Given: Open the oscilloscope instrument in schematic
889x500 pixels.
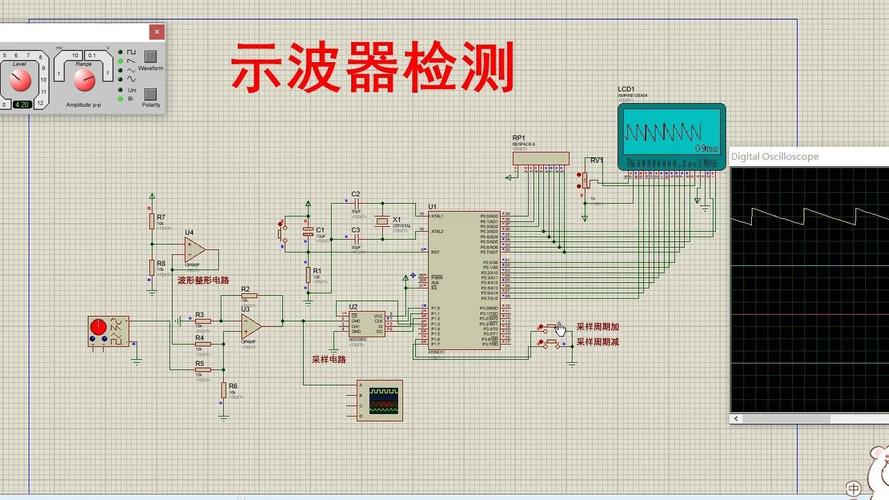Looking at the screenshot, I should (x=380, y=400).
